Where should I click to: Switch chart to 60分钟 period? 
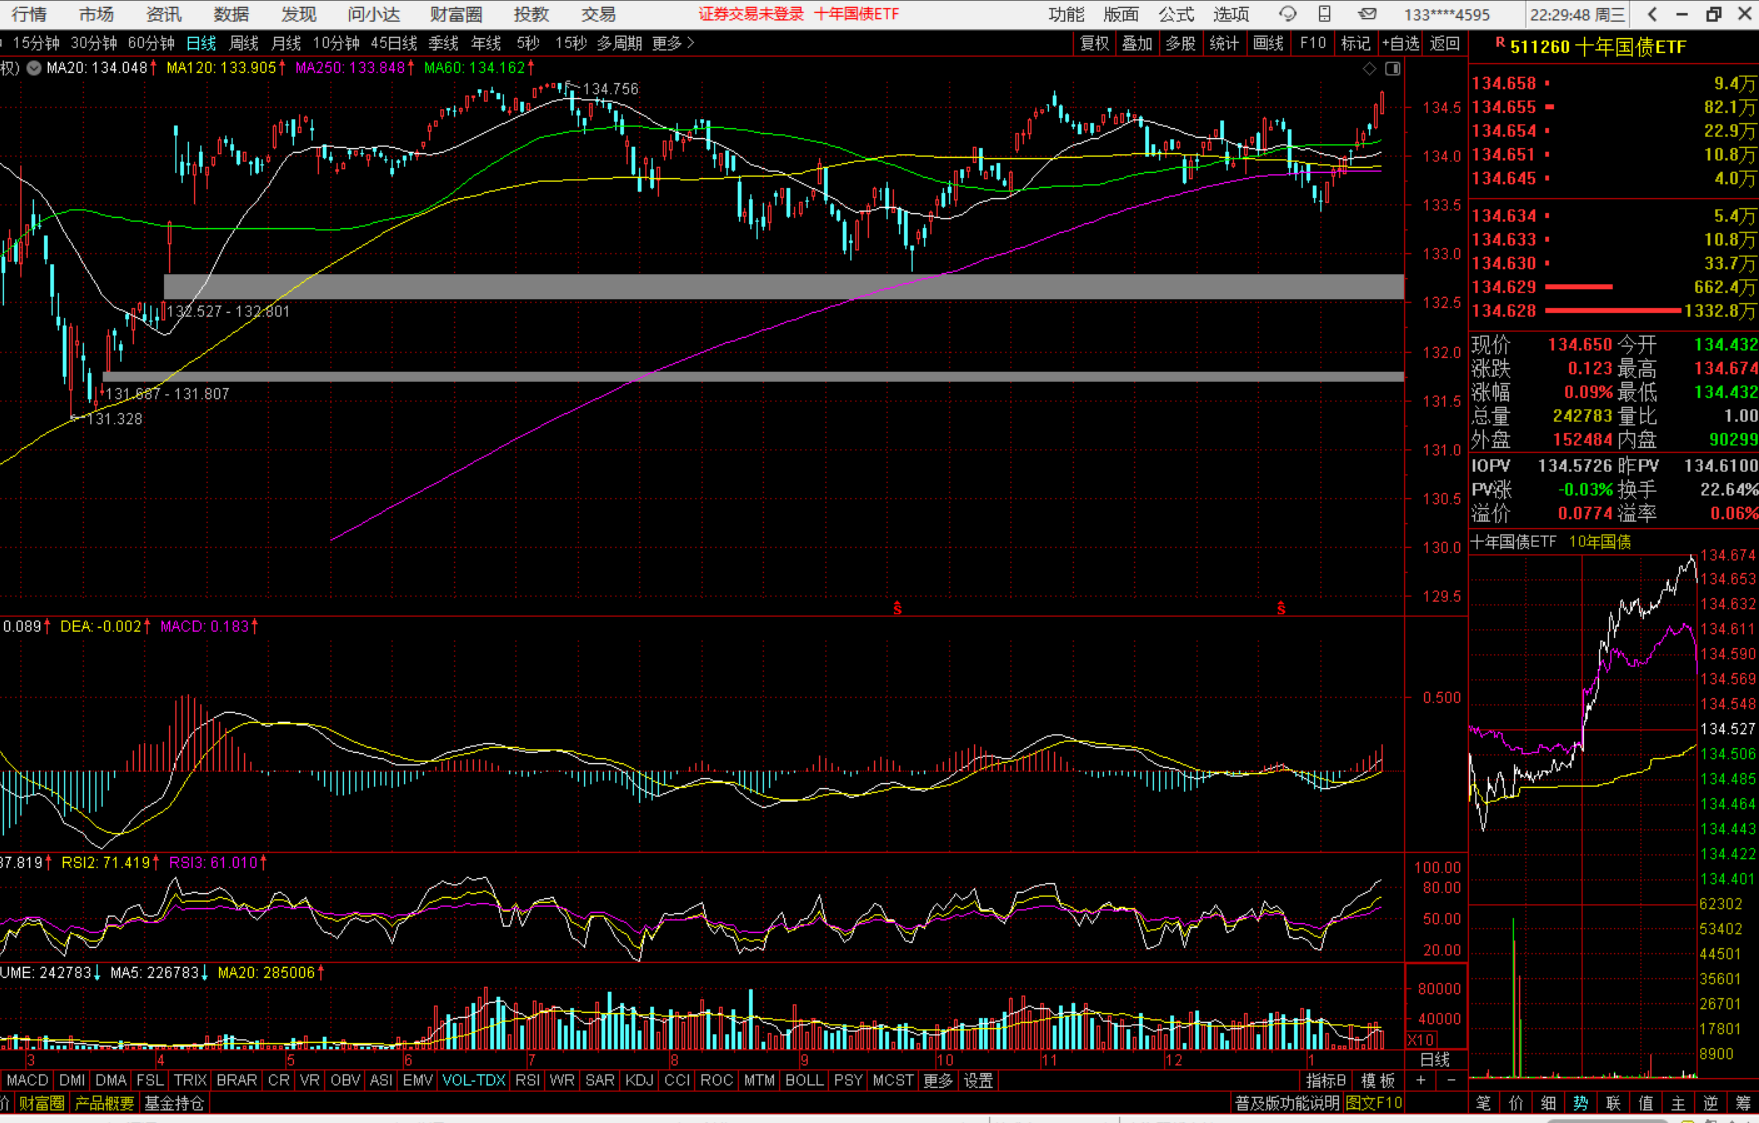151,43
